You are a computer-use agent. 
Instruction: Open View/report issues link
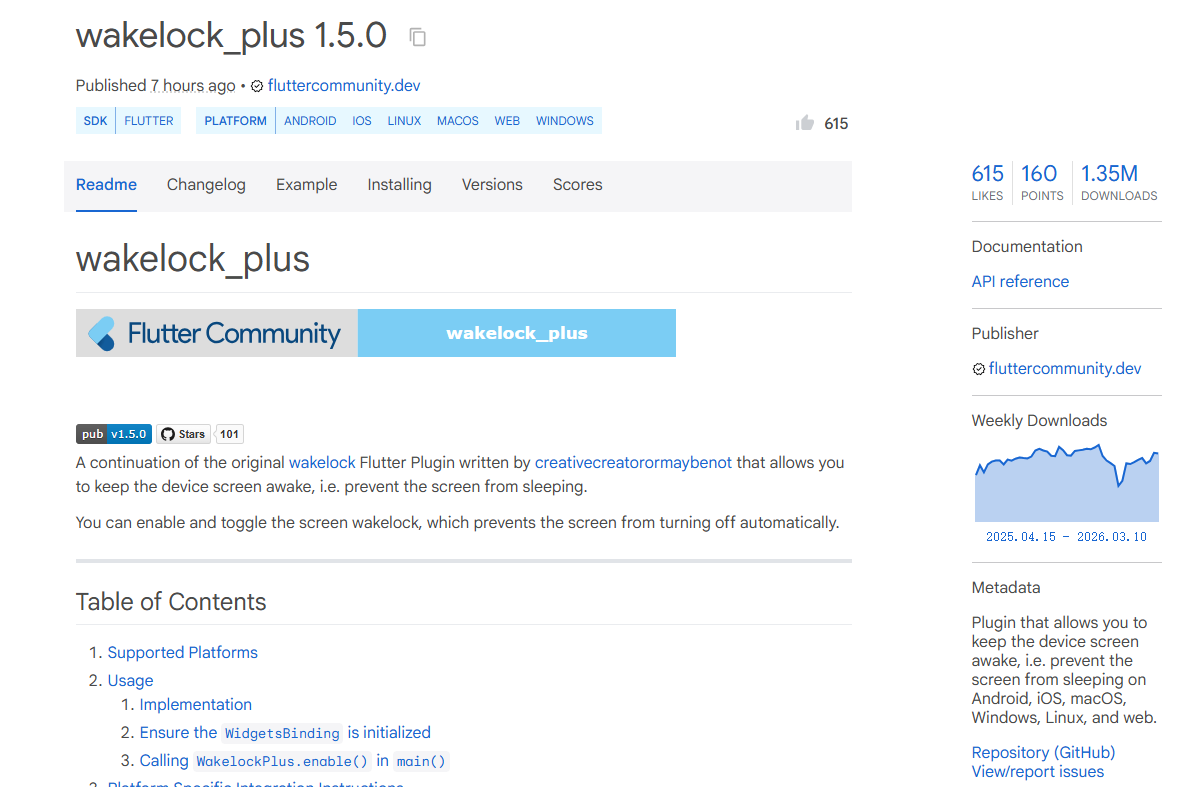click(x=1037, y=772)
